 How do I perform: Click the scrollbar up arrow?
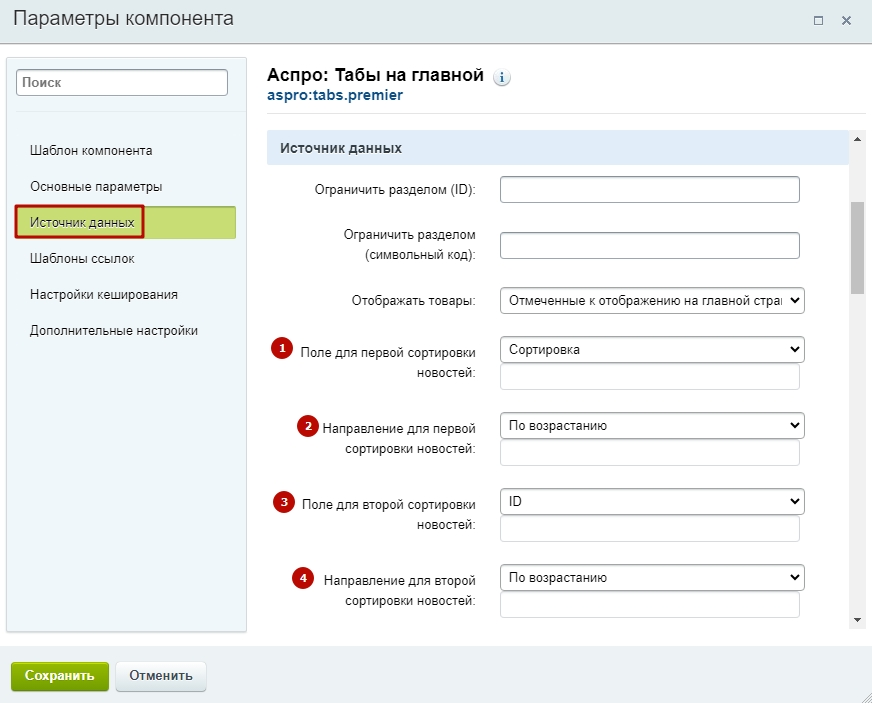pyautogui.click(x=857, y=139)
